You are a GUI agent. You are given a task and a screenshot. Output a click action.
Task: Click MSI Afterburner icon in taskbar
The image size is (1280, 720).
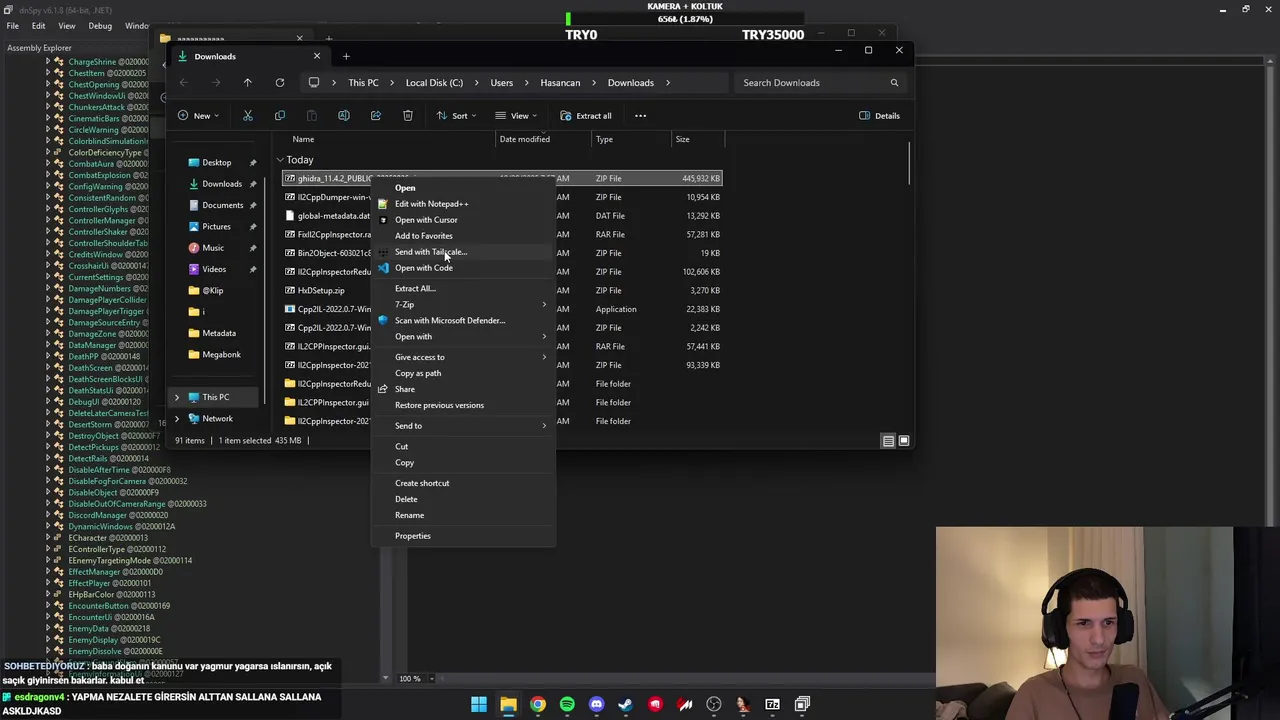tap(685, 705)
